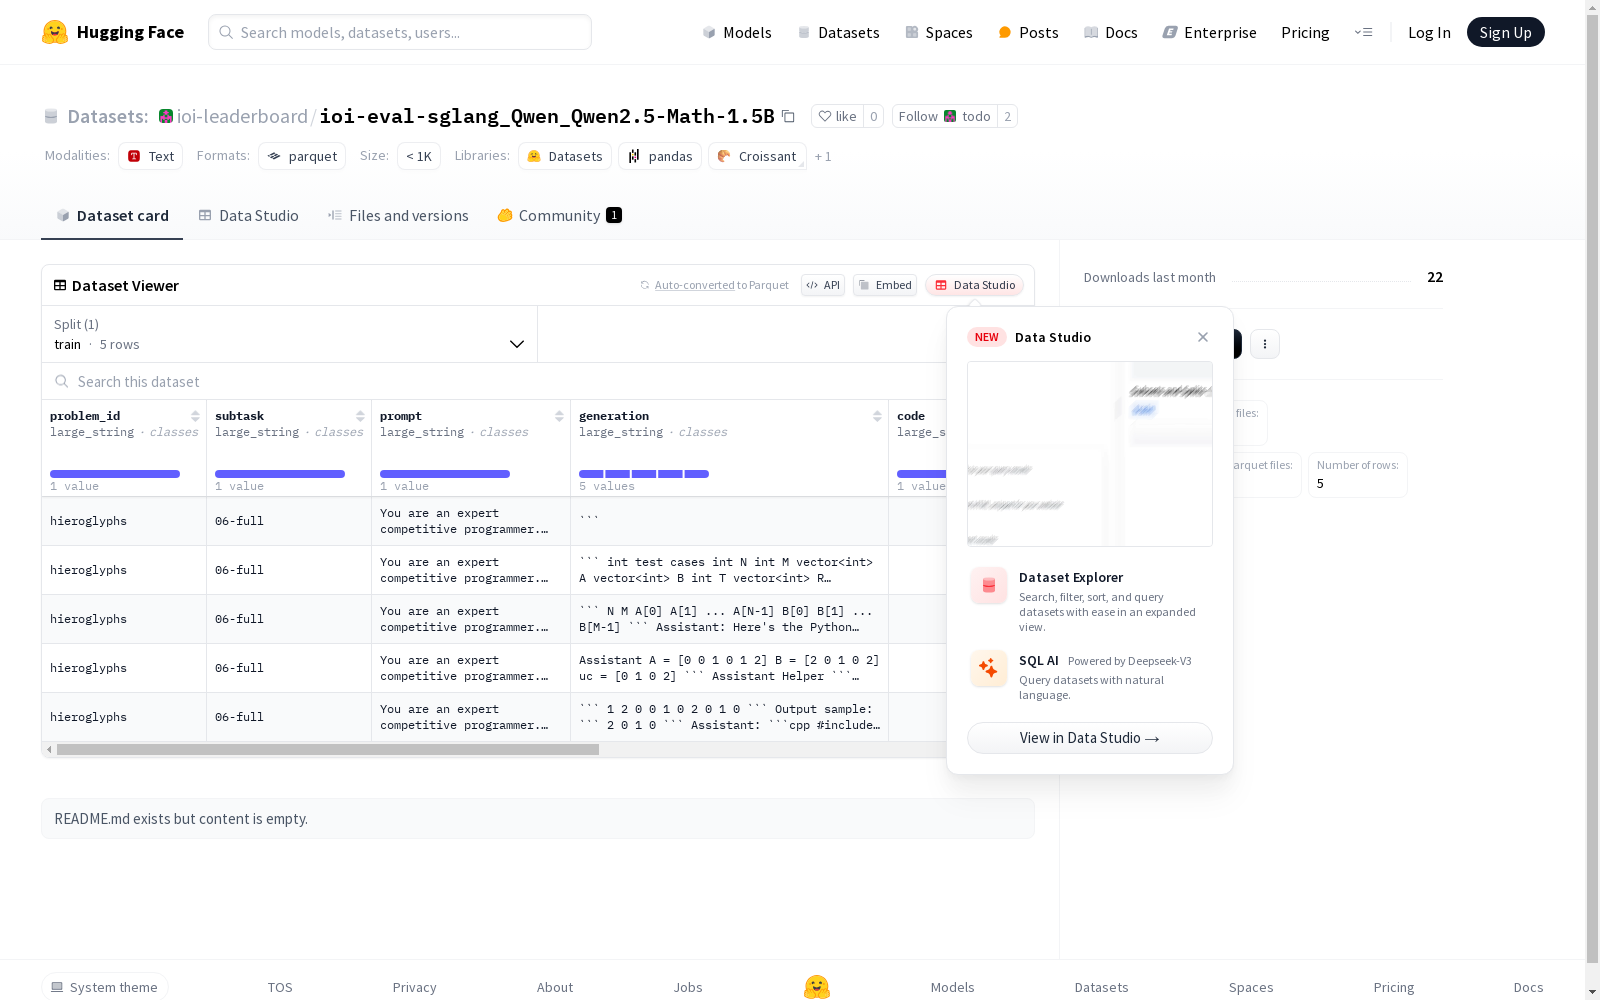Click the SQL AI option title
This screenshot has width=1600, height=1000.
pos(1039,660)
